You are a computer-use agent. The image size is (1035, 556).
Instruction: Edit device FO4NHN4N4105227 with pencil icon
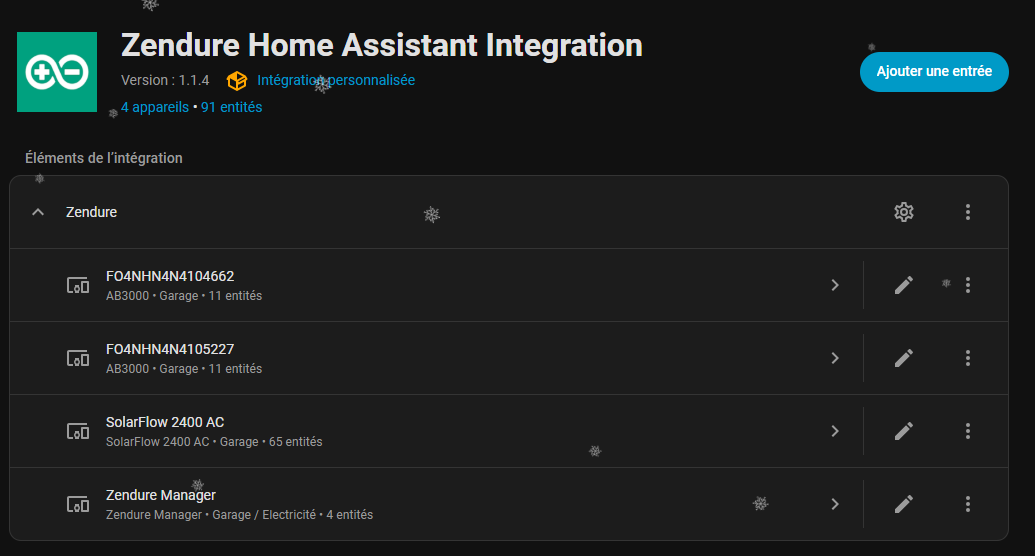(904, 358)
